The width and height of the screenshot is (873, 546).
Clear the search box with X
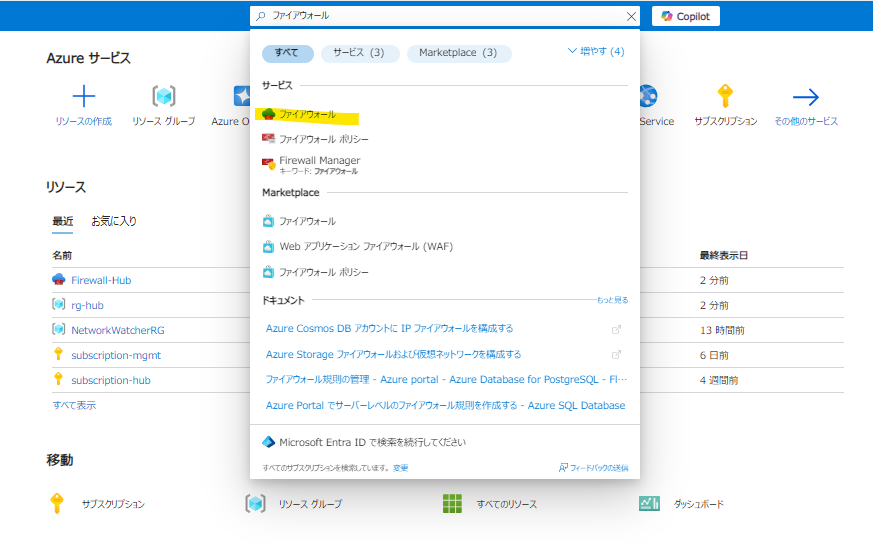[631, 17]
